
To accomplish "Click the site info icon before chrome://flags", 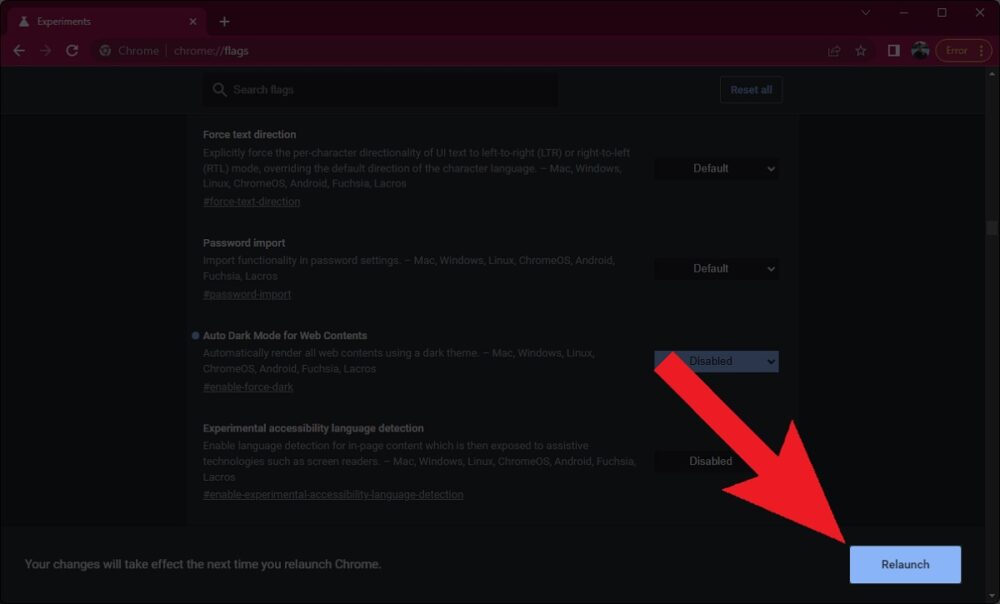I will tap(107, 50).
